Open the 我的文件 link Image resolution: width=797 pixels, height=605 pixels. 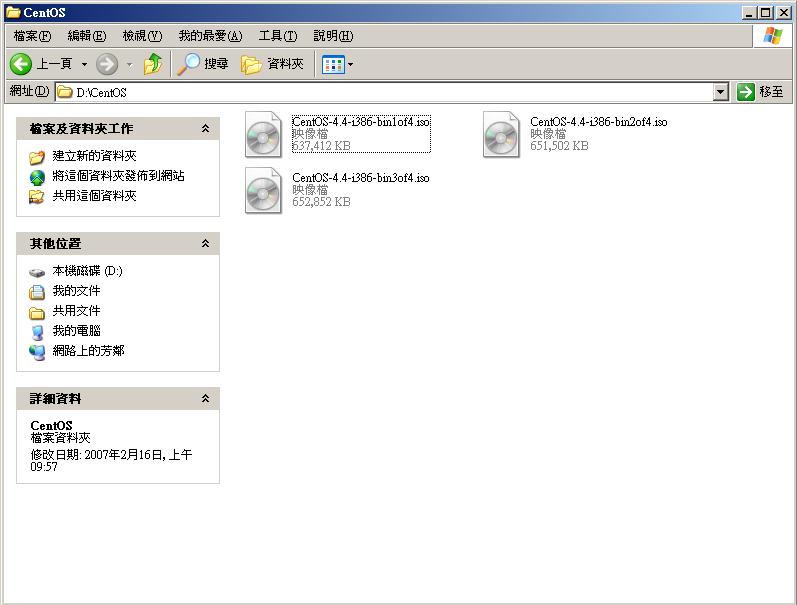(76, 291)
